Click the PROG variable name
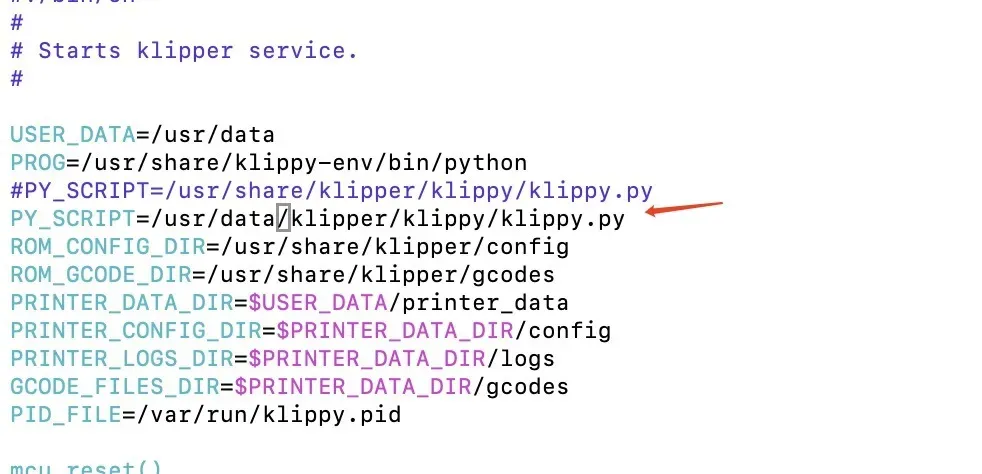Viewport: 982px width, 474px height. (38, 163)
